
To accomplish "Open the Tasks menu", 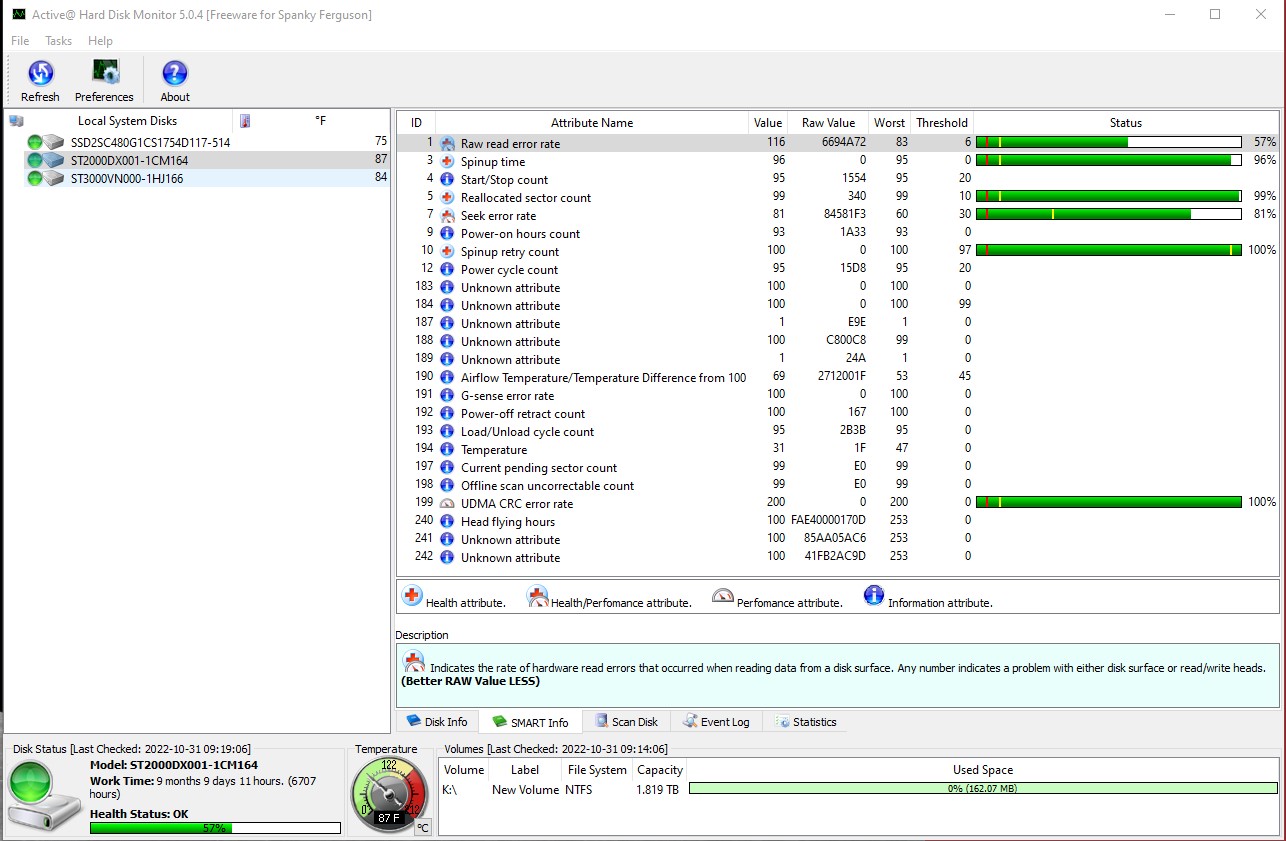I will coord(59,41).
